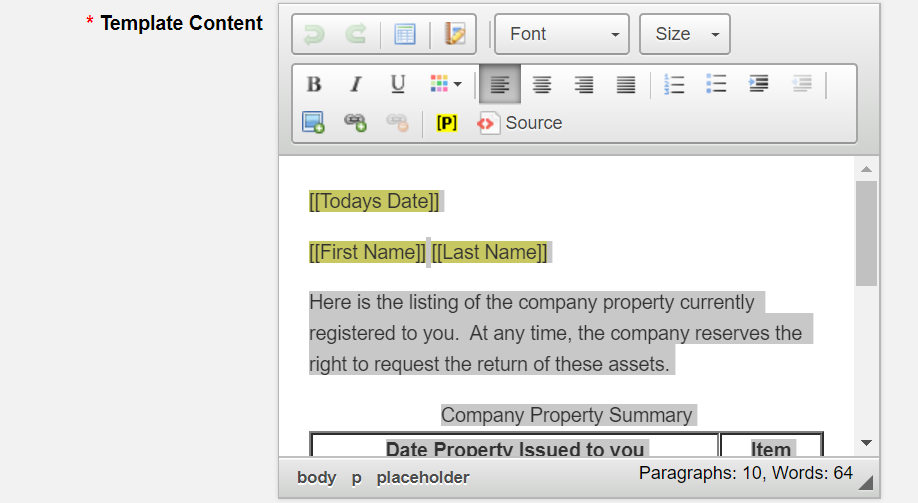This screenshot has height=503, width=918.
Task: Click the editor resize handle
Action: tap(866, 482)
